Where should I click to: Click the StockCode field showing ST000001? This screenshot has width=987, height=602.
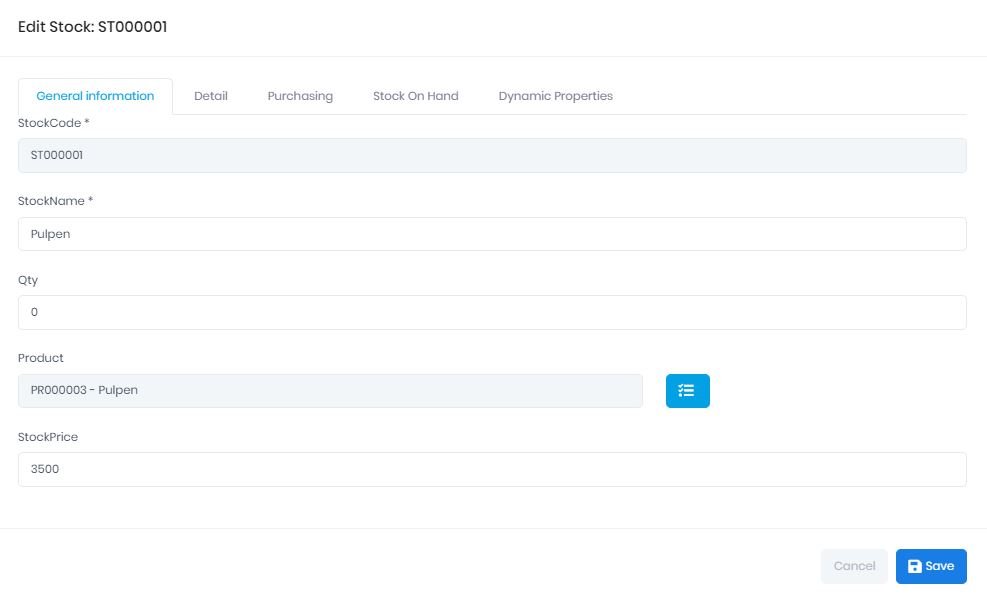(x=492, y=156)
